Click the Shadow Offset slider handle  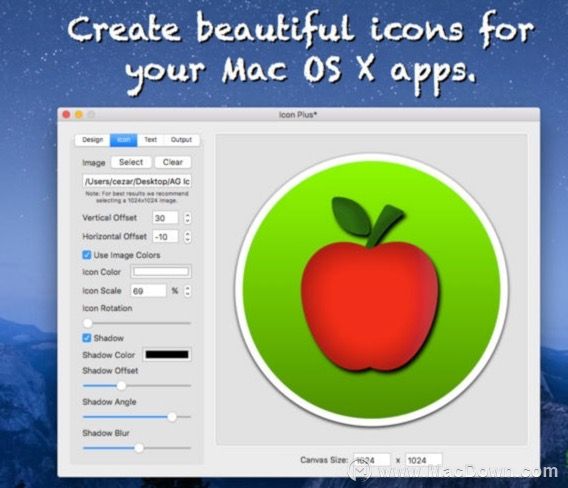(x=121, y=386)
